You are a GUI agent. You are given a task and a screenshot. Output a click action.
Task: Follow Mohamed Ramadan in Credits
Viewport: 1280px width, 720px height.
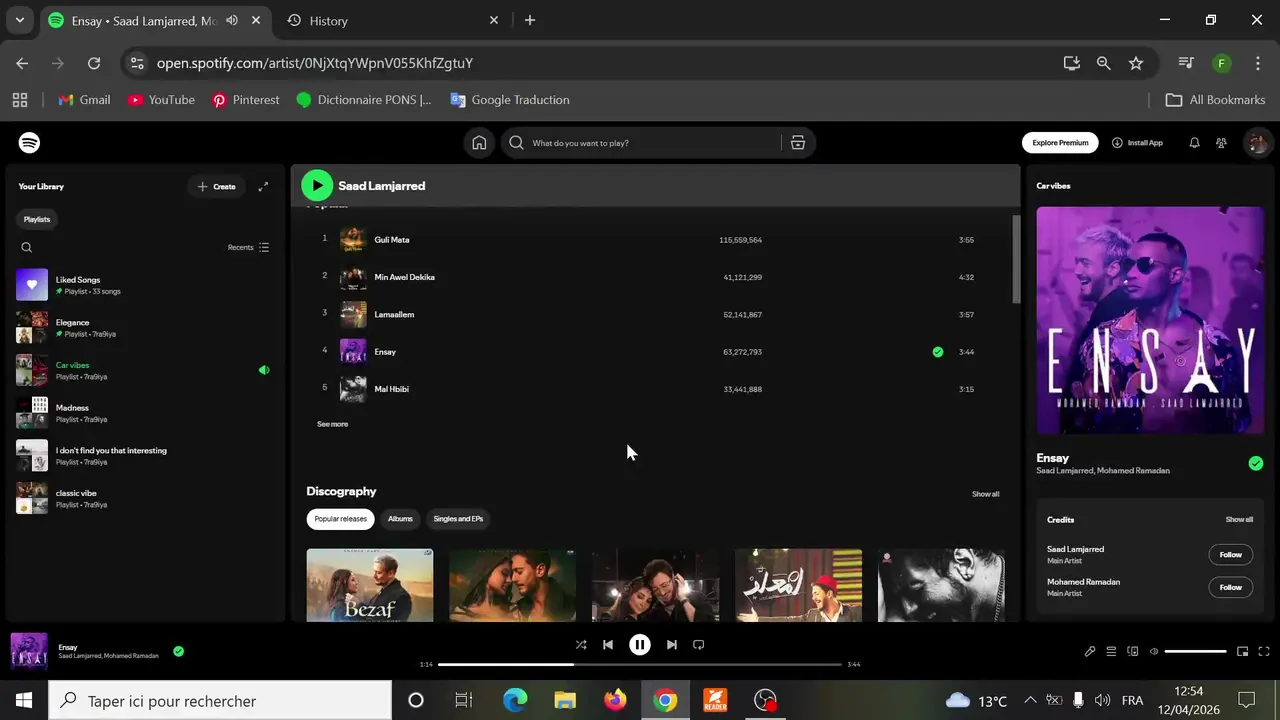tap(1230, 587)
